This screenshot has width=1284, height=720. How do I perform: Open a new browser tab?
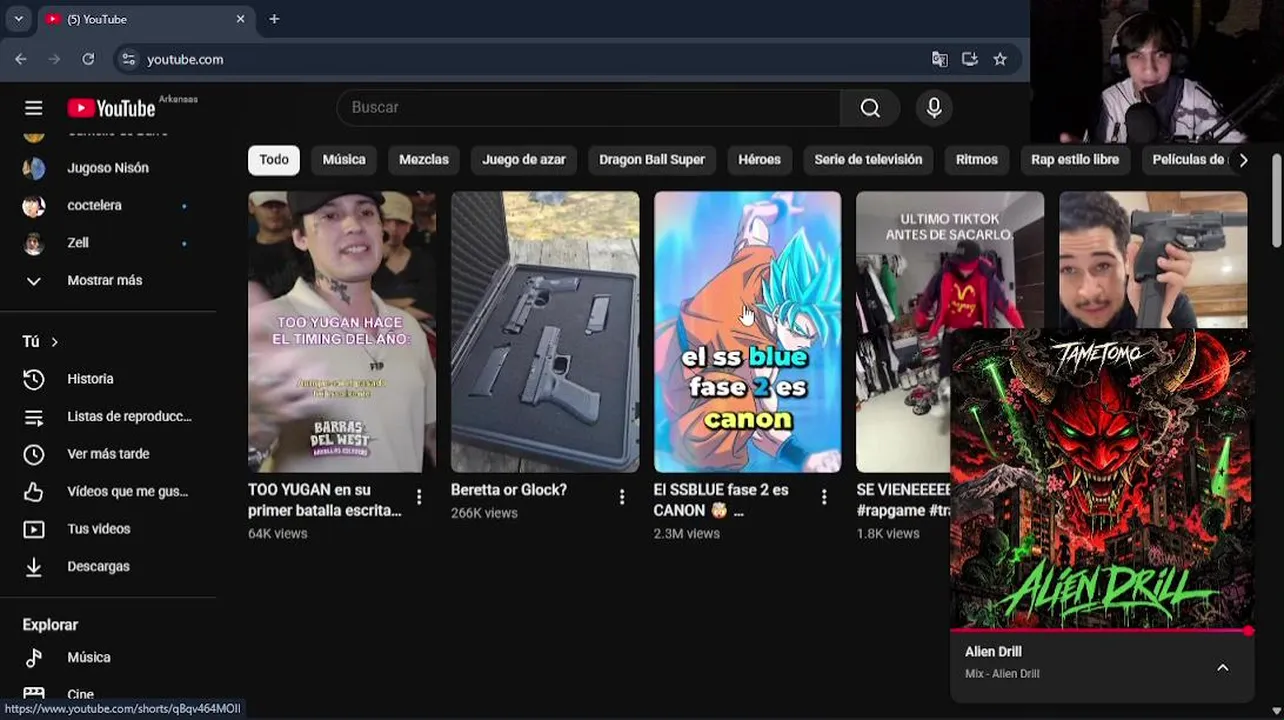click(x=274, y=19)
